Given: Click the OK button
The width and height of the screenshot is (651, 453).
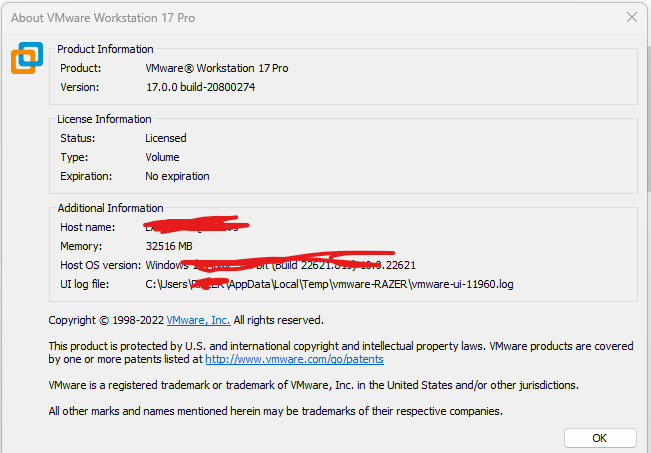Looking at the screenshot, I should (x=600, y=438).
